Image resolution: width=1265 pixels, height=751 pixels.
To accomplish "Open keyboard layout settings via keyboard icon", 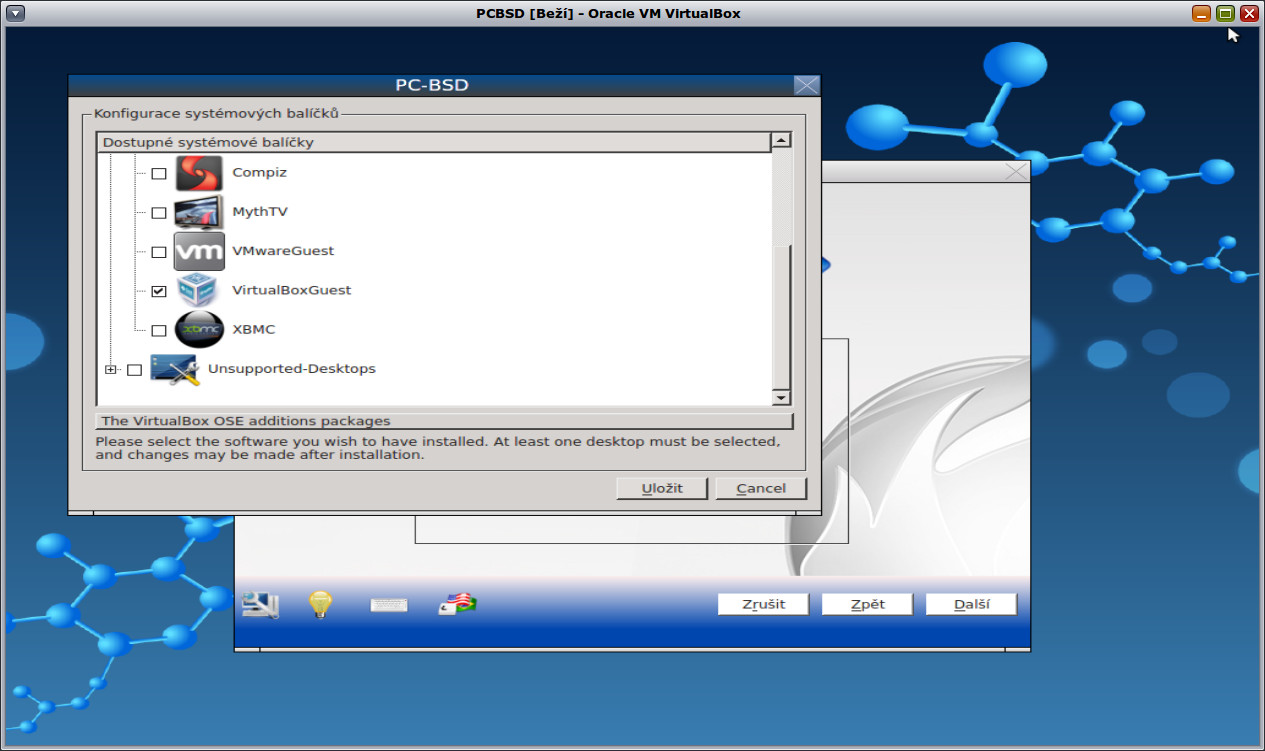I will pyautogui.click(x=388, y=603).
